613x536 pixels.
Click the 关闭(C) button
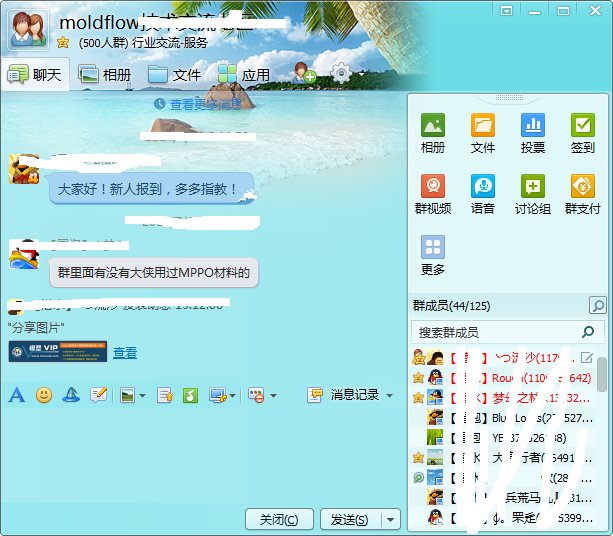[x=279, y=520]
